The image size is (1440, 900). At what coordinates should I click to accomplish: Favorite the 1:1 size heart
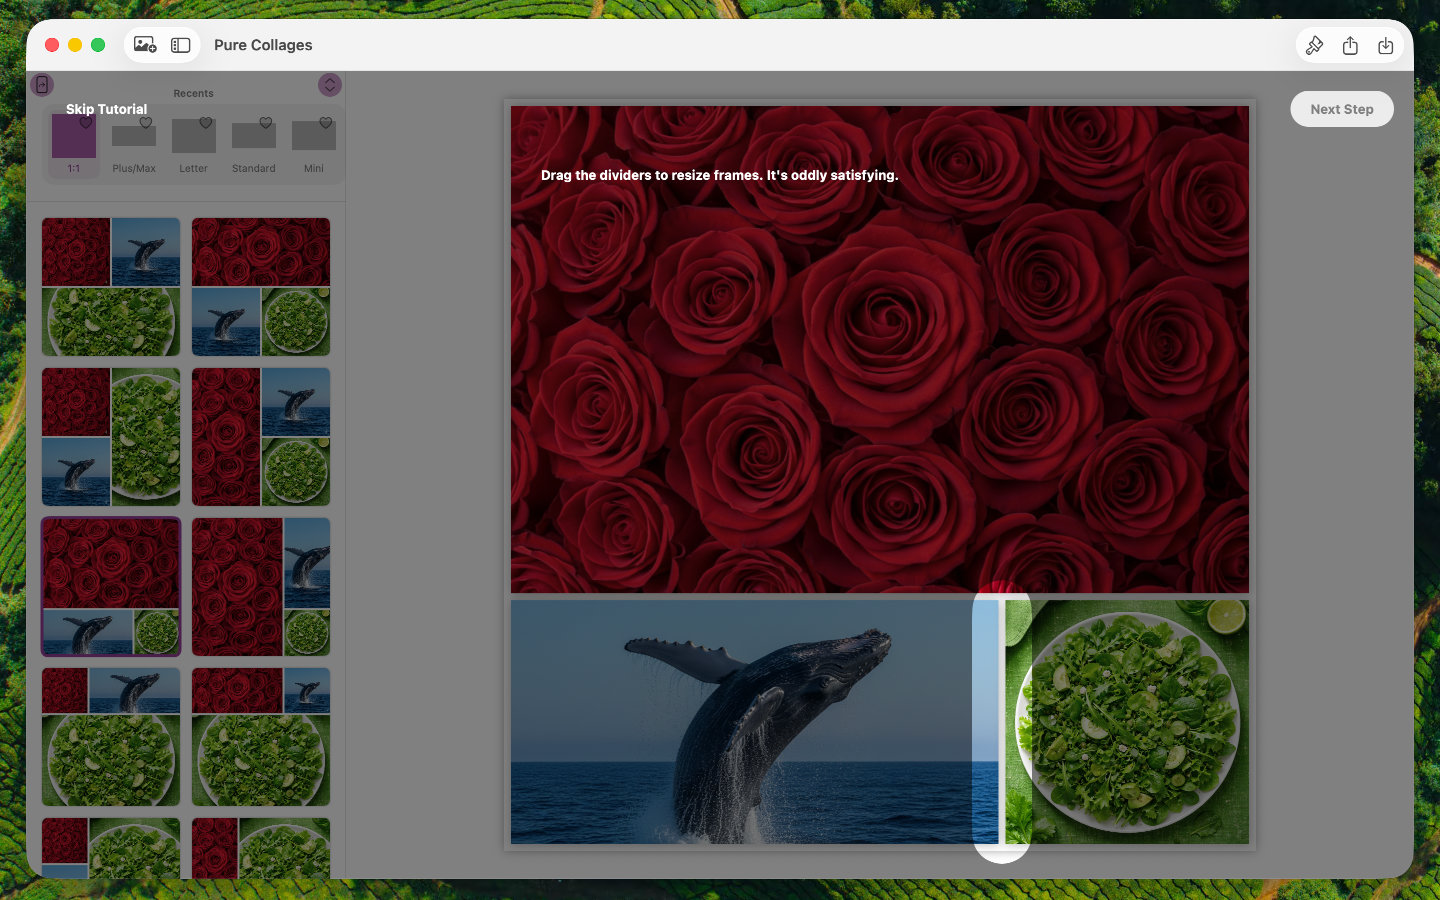(x=86, y=123)
